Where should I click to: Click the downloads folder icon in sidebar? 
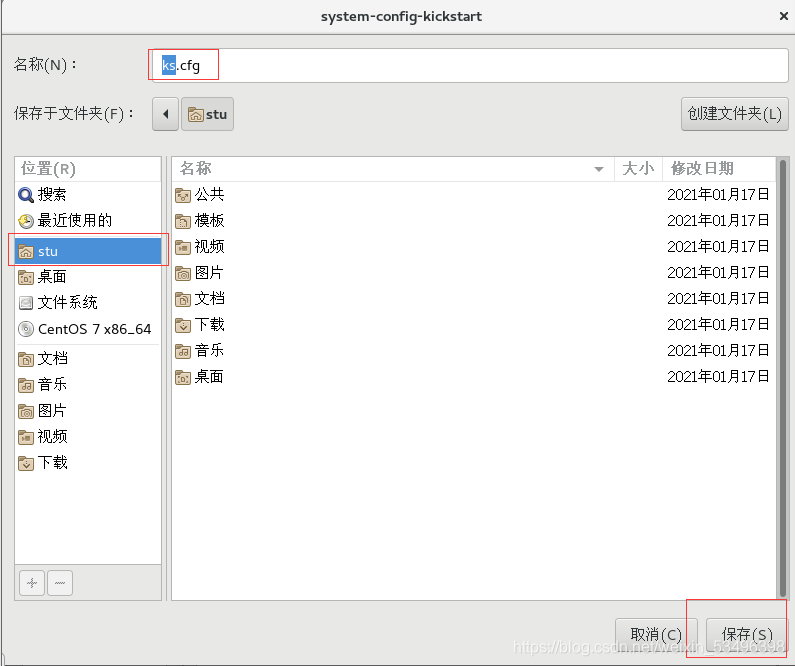point(26,463)
